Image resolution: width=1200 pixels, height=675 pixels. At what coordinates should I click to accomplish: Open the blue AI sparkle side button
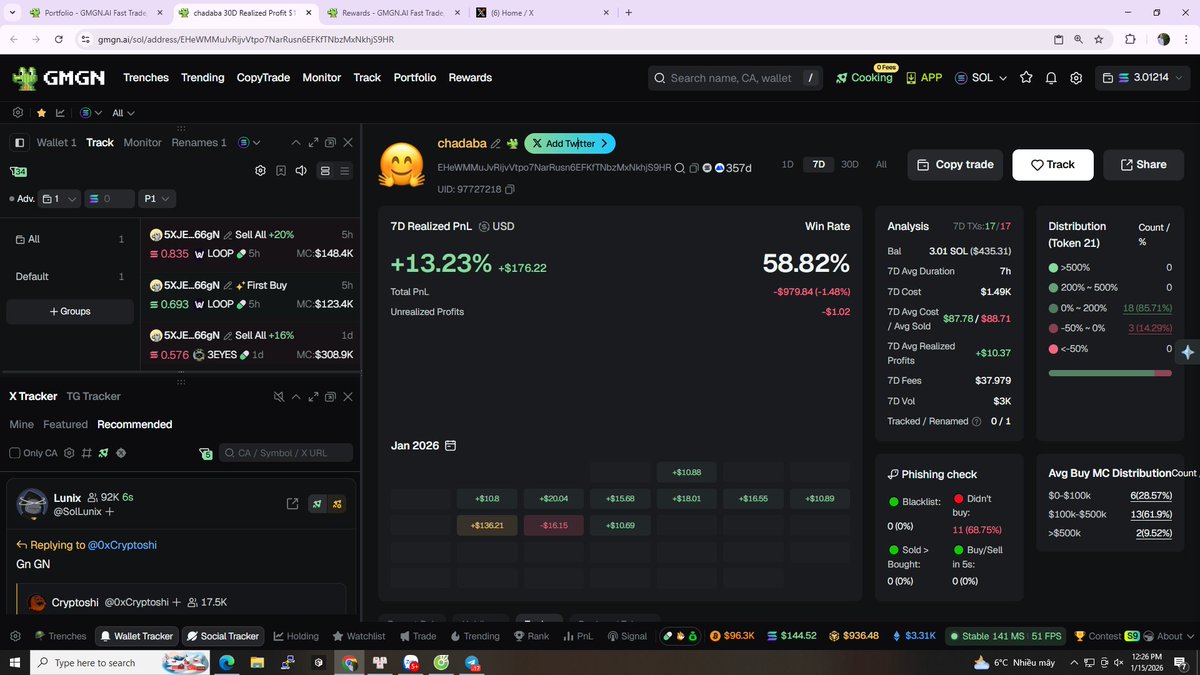(x=1187, y=352)
